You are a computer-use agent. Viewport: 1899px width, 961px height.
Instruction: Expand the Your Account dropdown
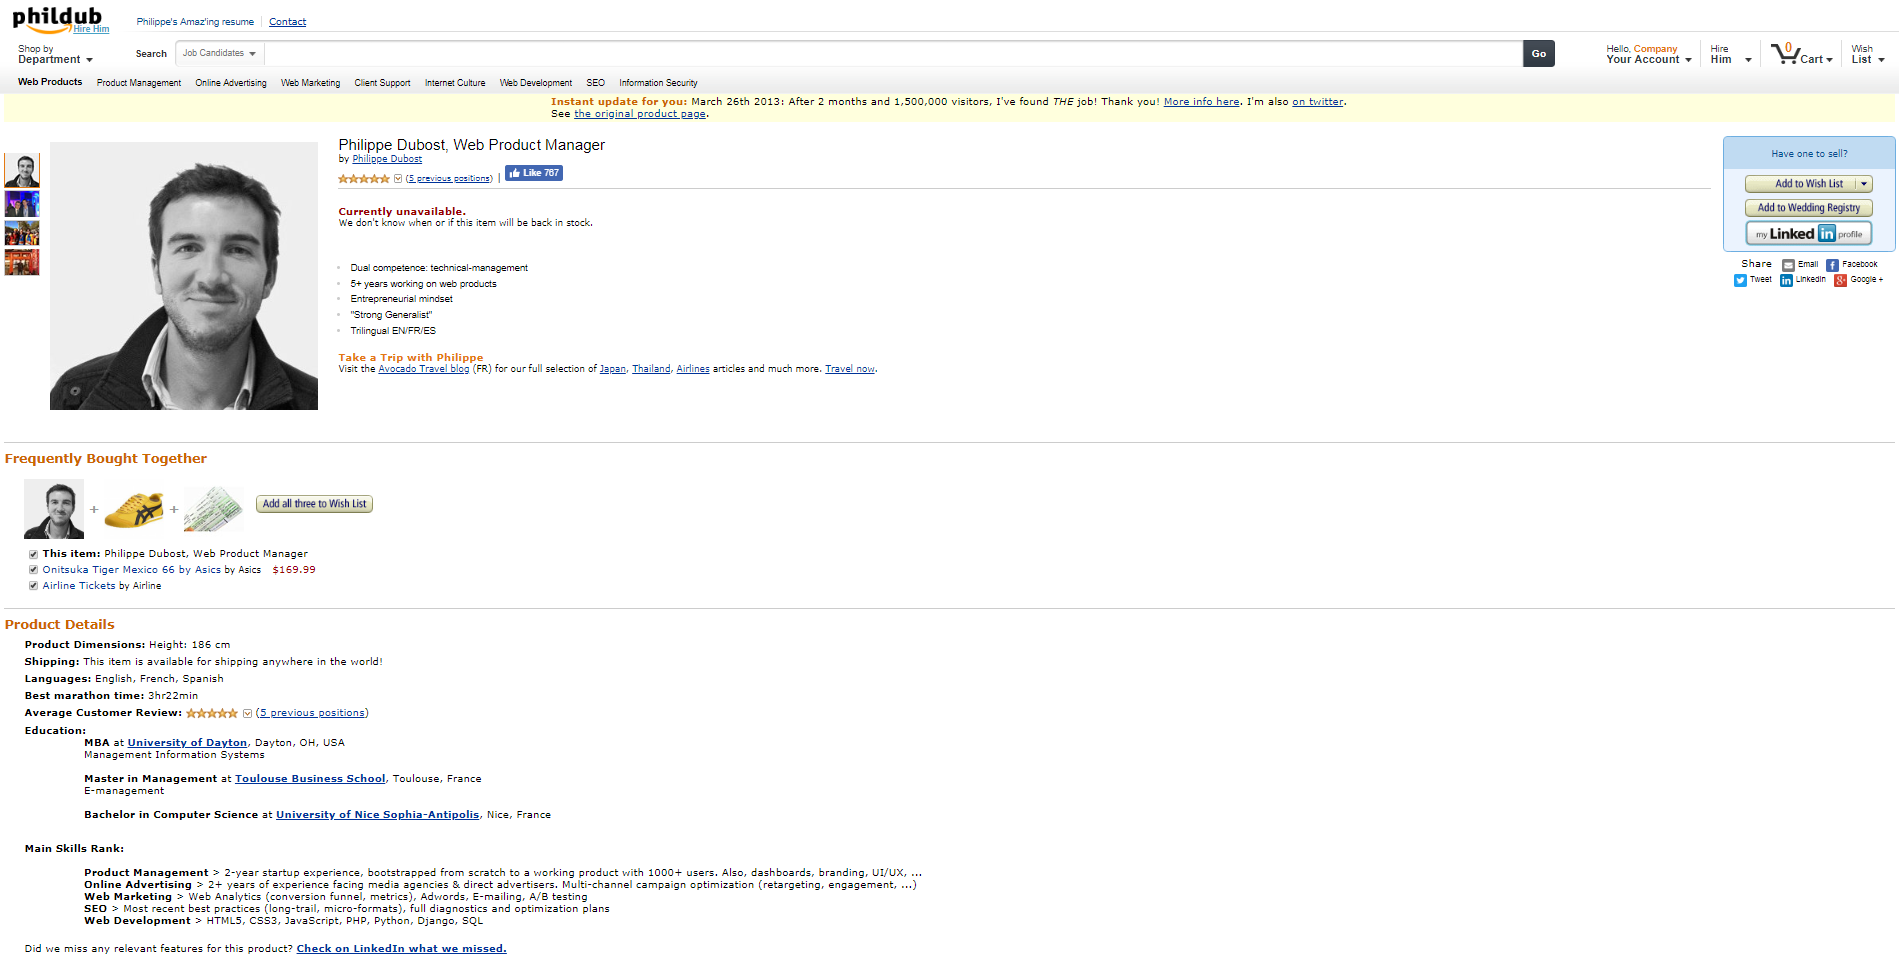pyautogui.click(x=1649, y=54)
